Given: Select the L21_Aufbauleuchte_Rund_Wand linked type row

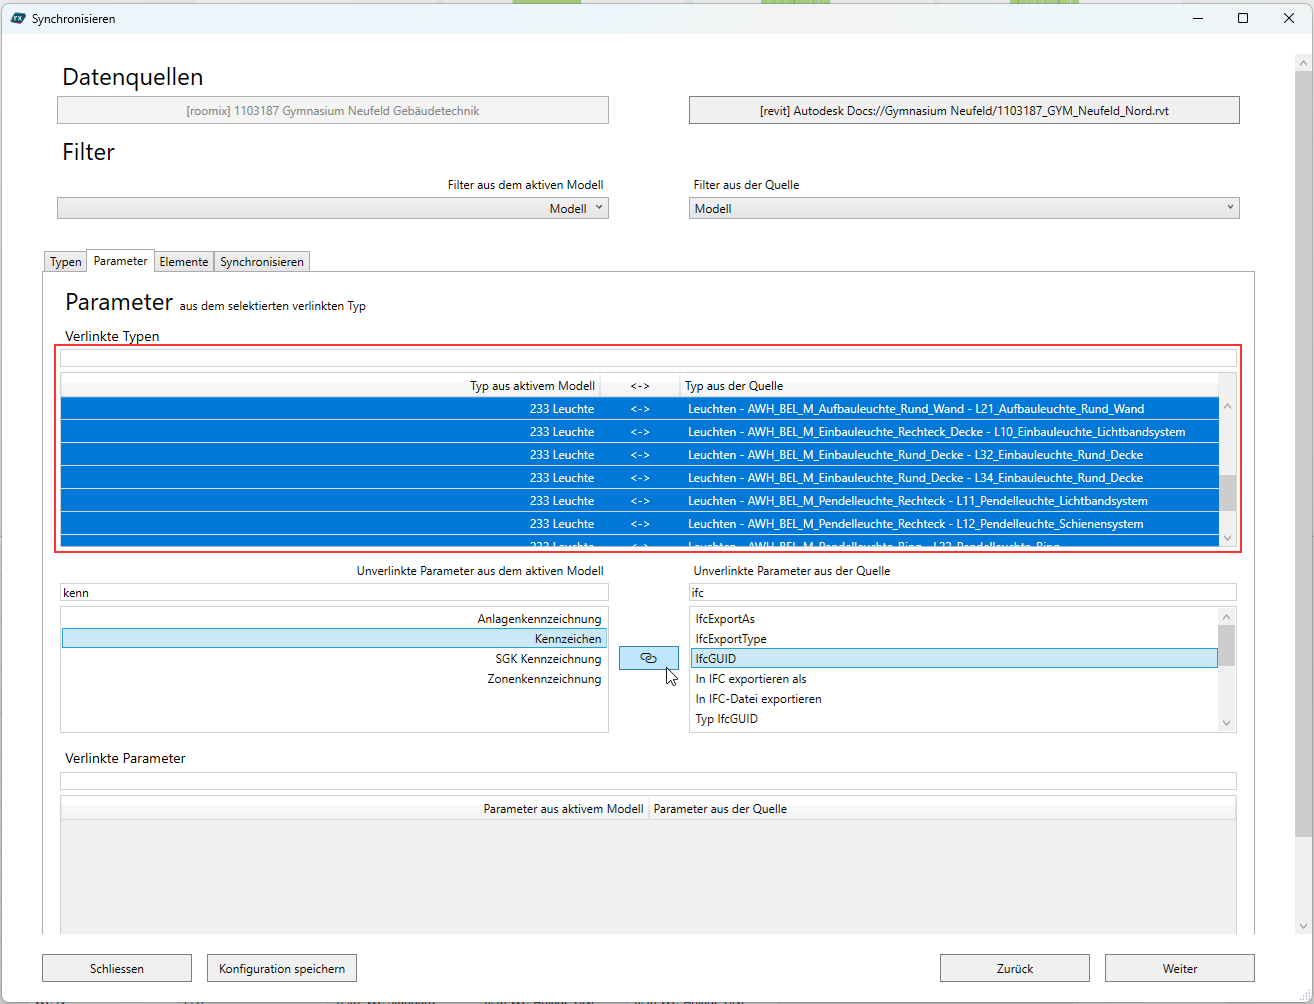Looking at the screenshot, I should click(915, 409).
